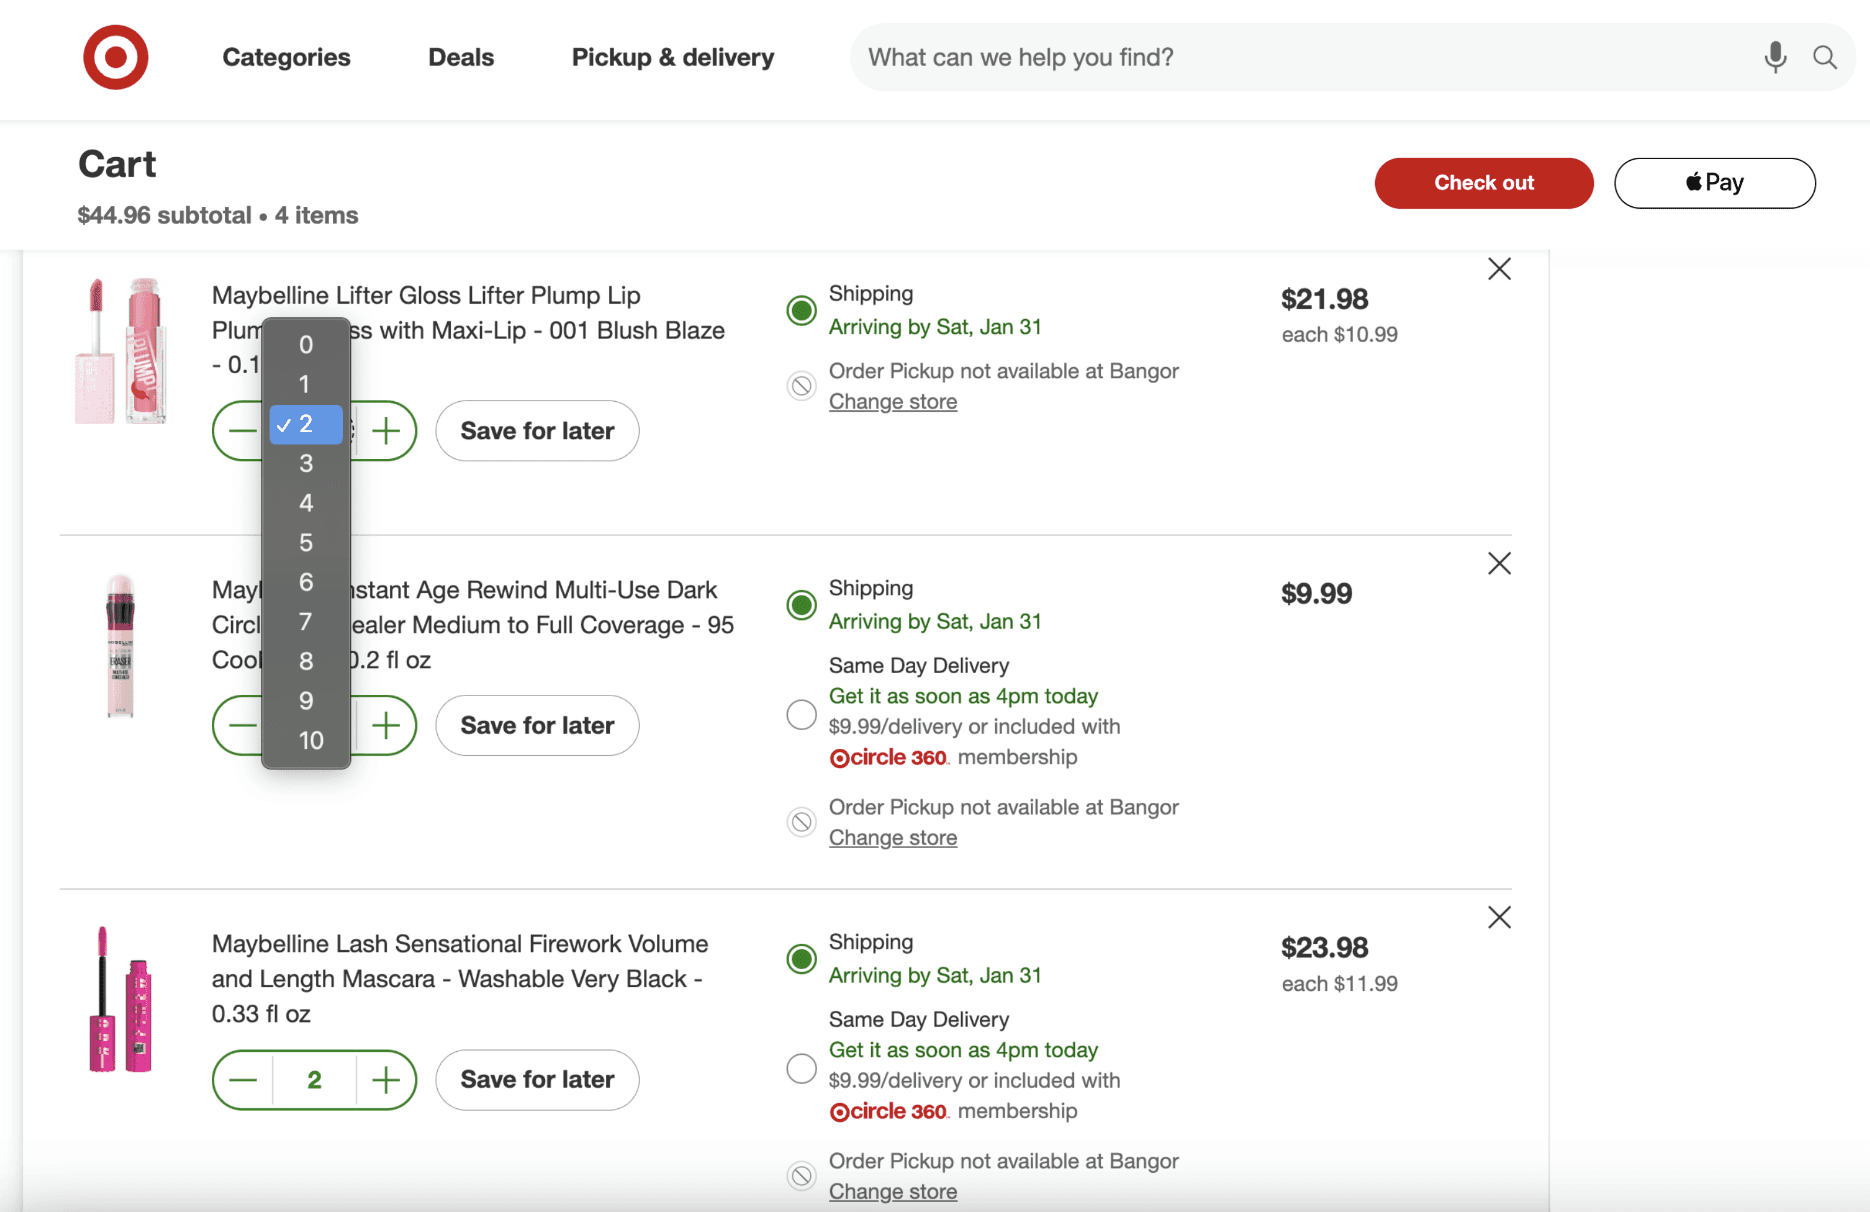Remove the Lash Sensational mascara with X
The image size is (1870, 1212).
1499,918
